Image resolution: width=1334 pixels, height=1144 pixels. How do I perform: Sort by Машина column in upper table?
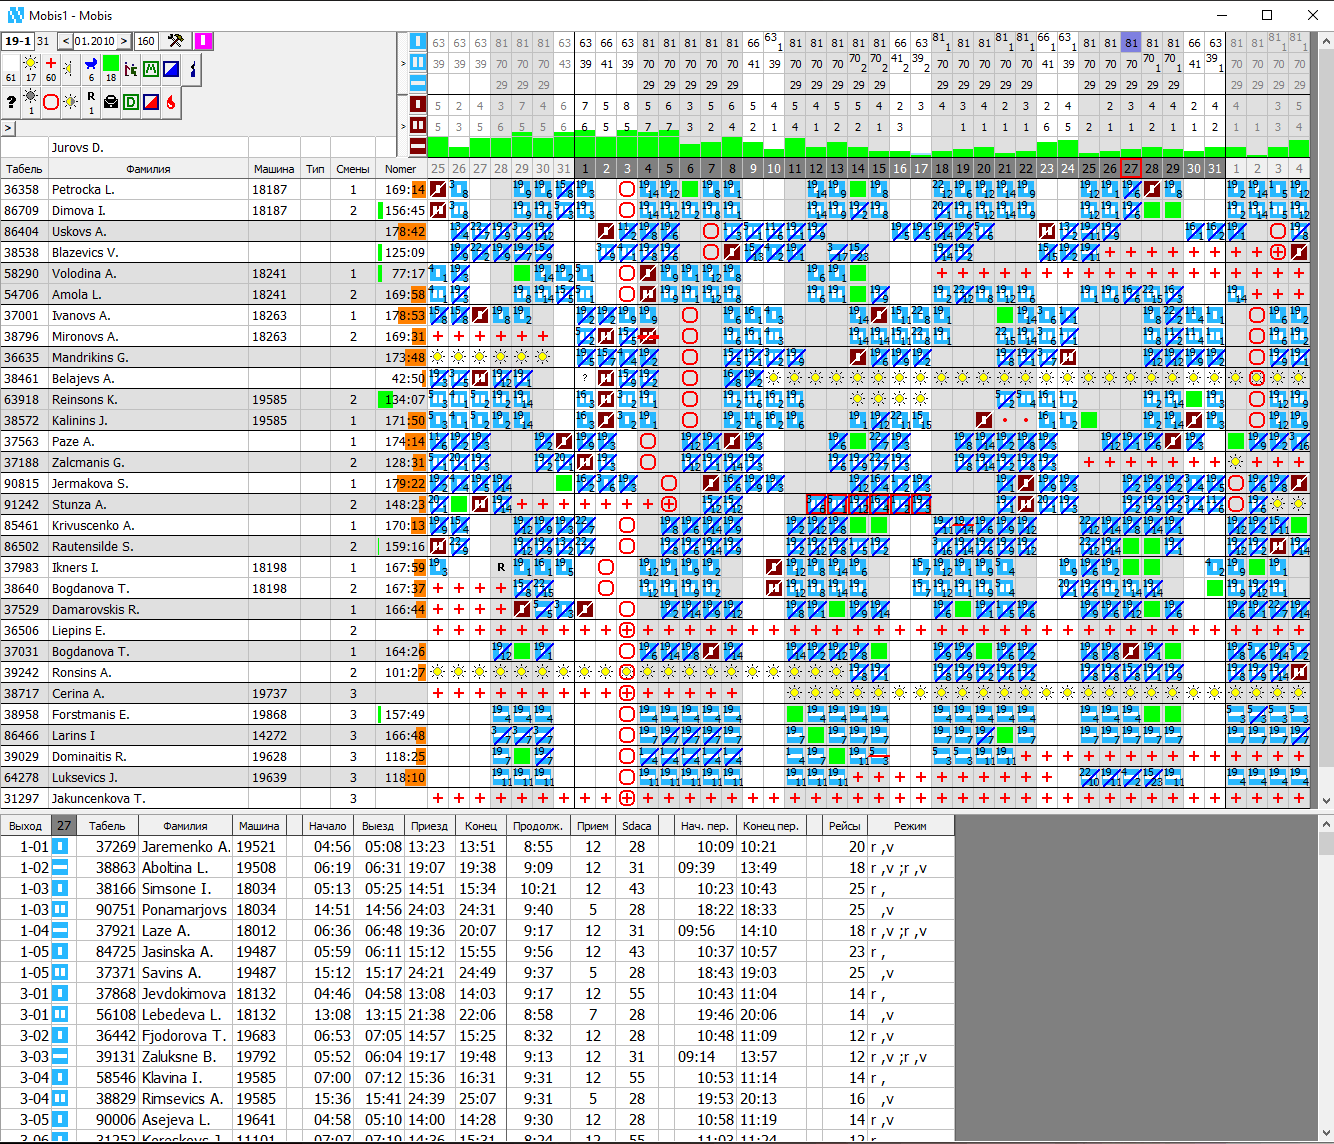tap(273, 169)
